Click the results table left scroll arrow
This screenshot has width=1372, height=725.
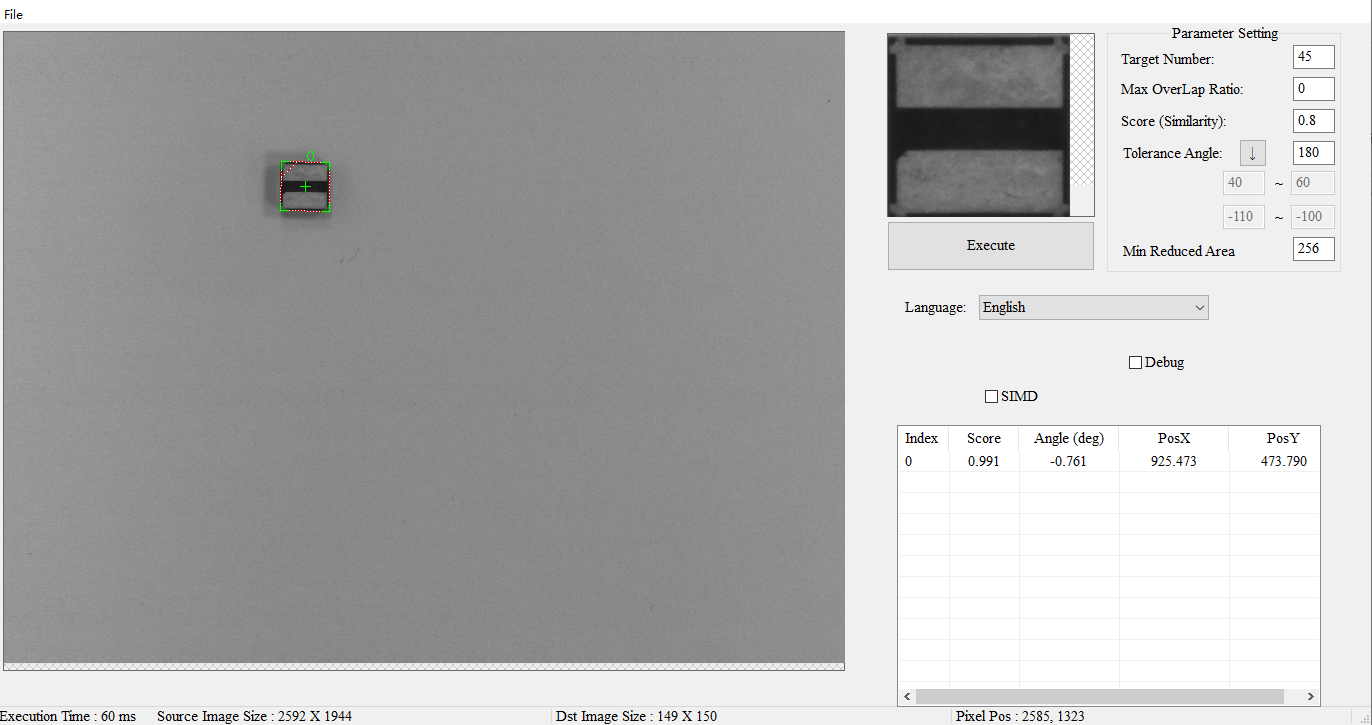click(x=907, y=697)
